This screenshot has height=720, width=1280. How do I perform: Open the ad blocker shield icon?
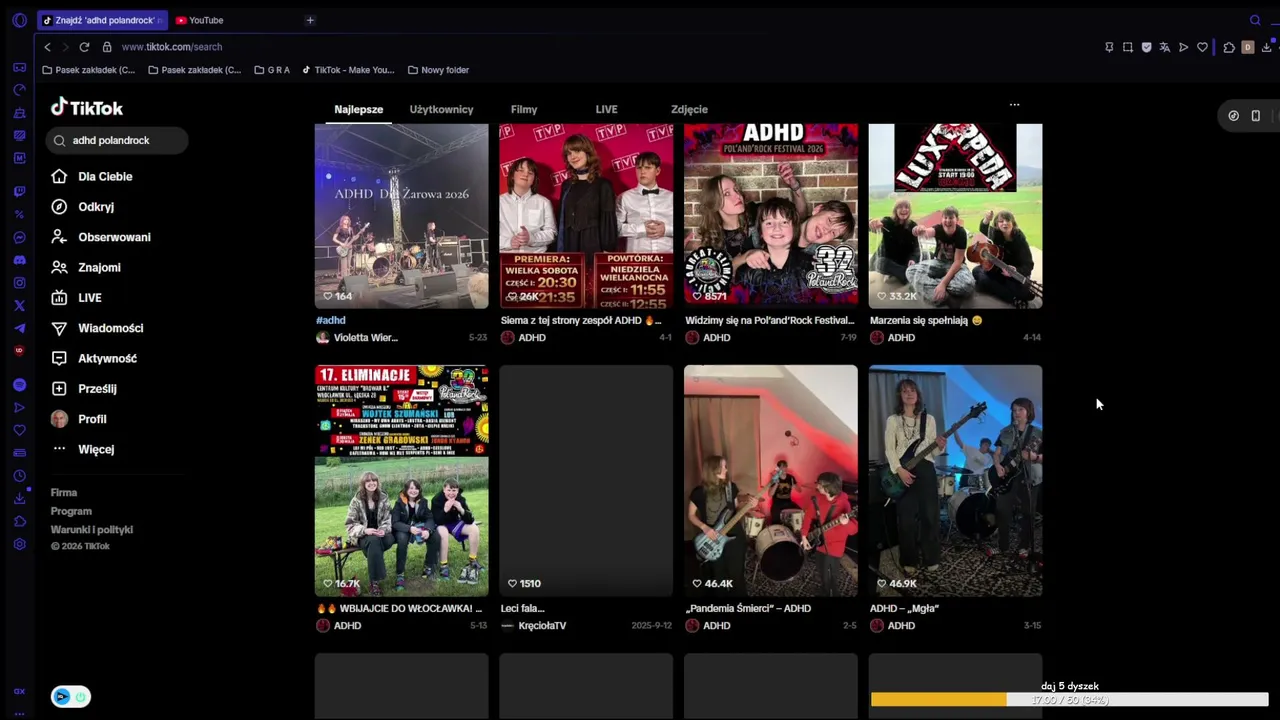click(1146, 47)
